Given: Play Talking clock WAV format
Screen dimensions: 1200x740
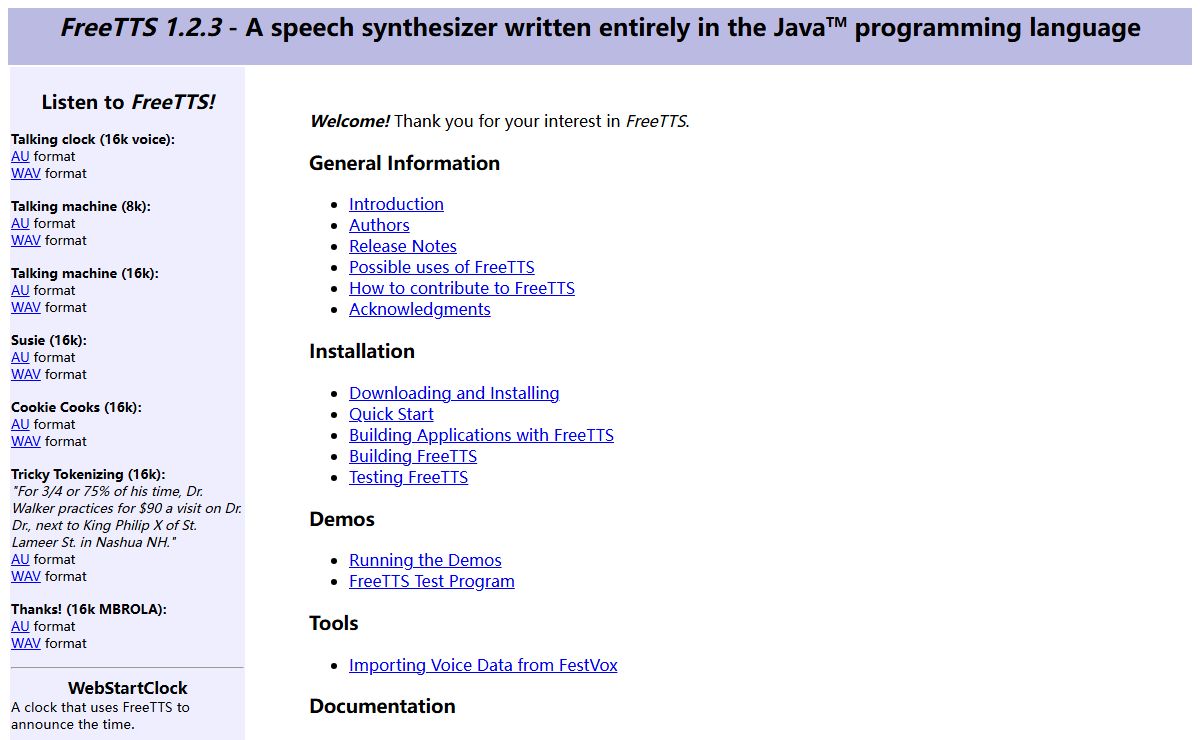Looking at the screenshot, I should pyautogui.click(x=26, y=173).
